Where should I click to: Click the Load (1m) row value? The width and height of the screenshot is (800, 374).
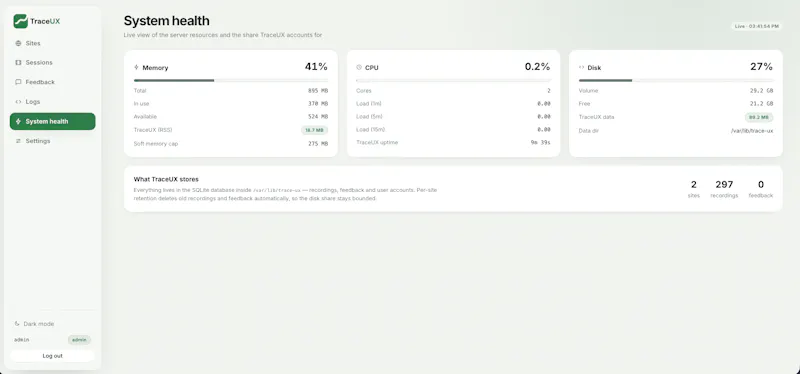544,104
